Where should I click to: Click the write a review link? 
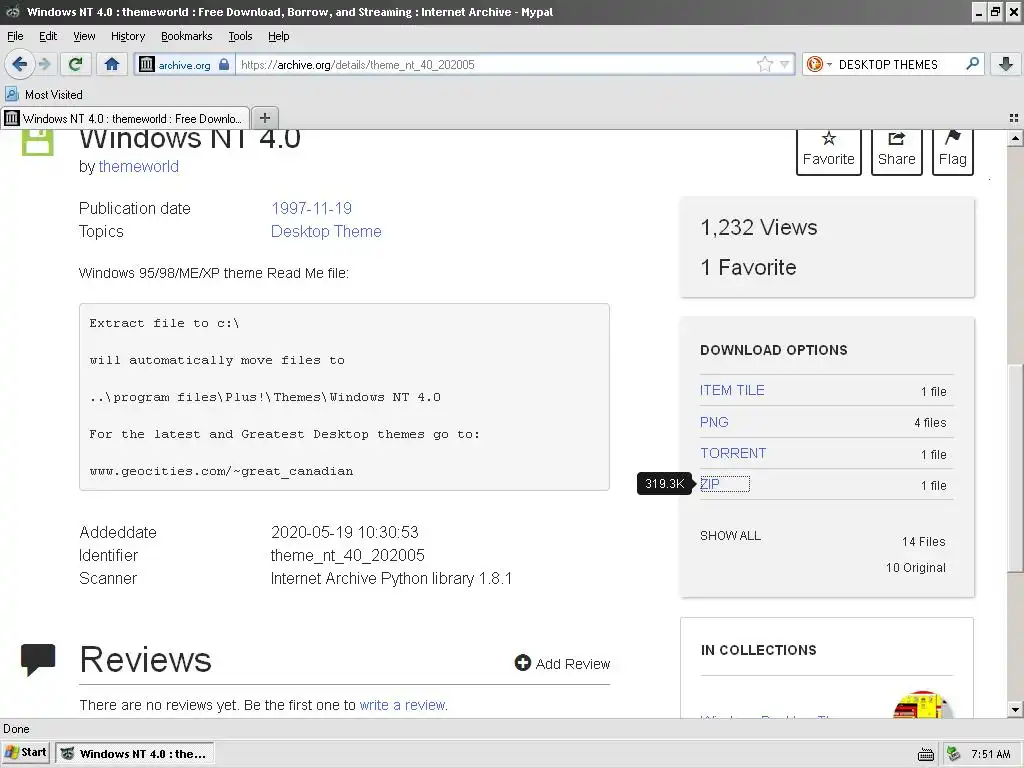[x=402, y=705]
